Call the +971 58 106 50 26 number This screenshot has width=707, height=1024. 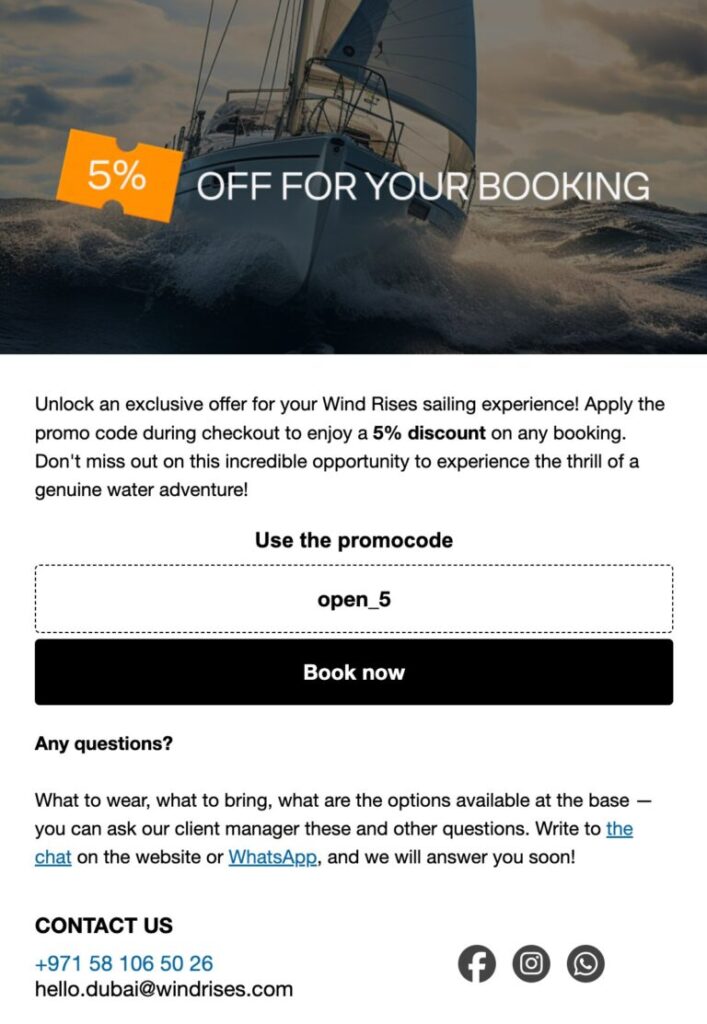point(124,964)
